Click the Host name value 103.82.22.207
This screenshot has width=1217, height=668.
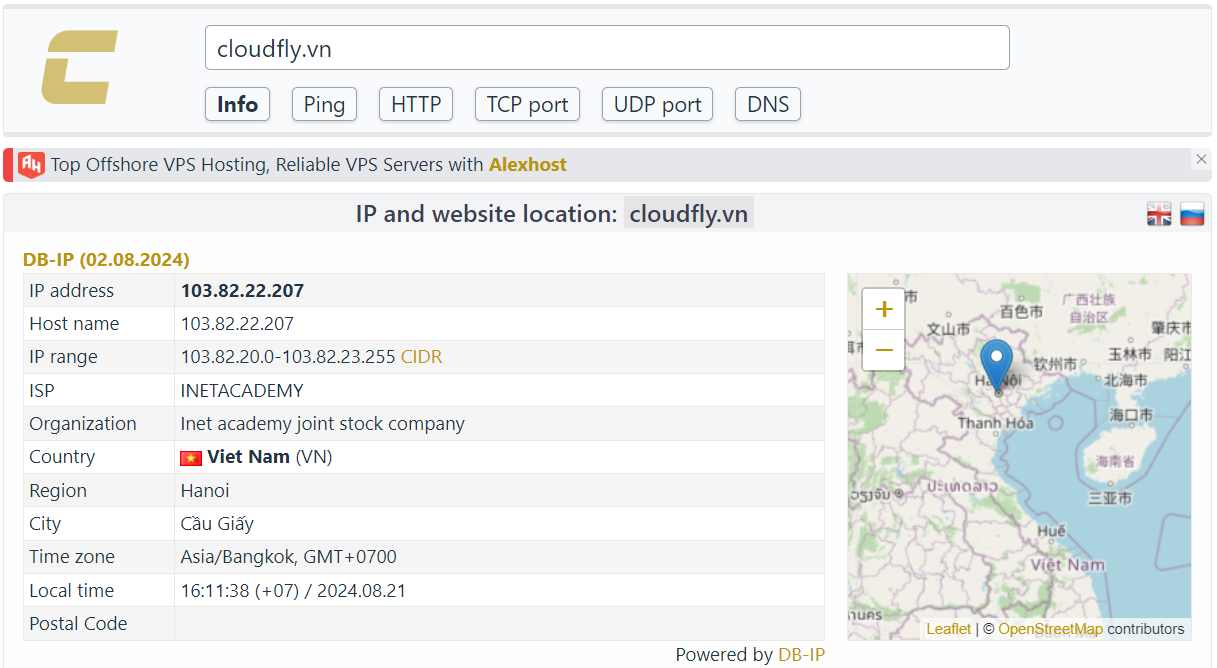tap(237, 324)
